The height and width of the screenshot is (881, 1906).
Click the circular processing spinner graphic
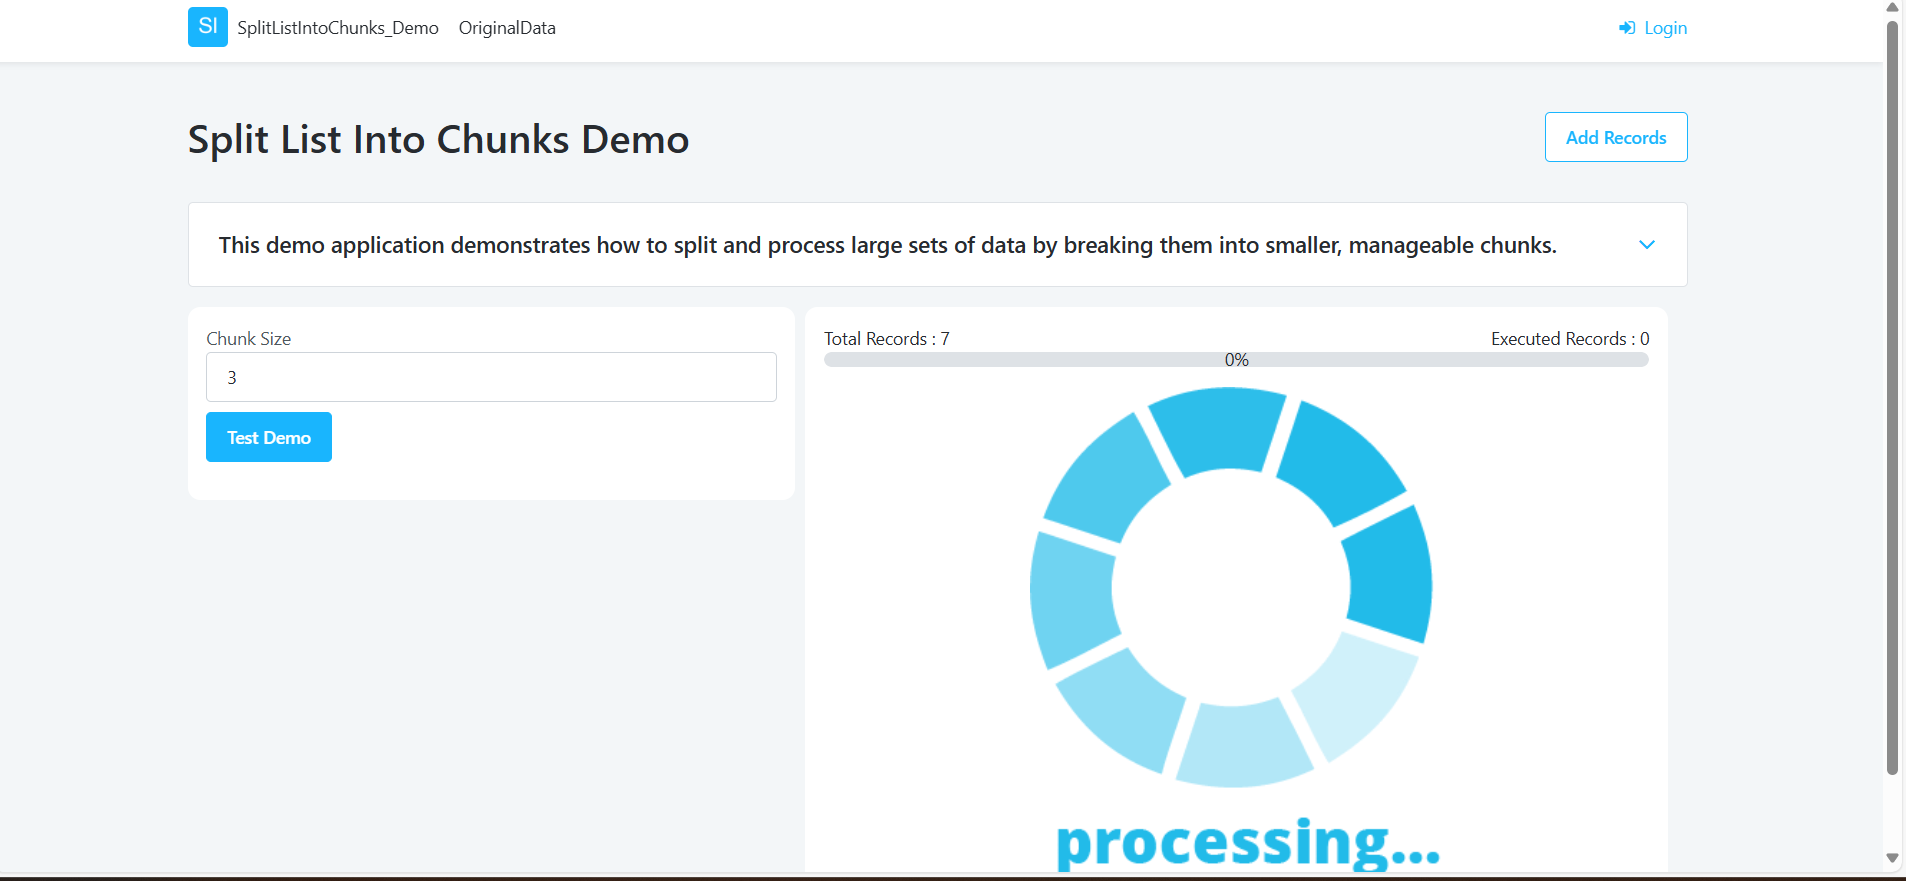[x=1231, y=587]
